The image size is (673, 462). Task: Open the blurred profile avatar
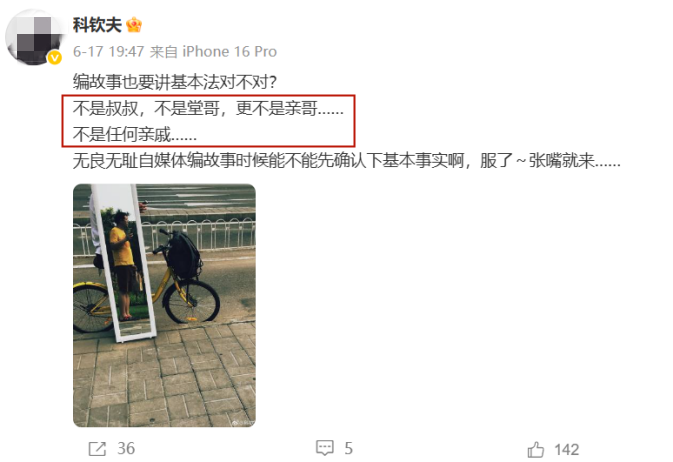34,37
